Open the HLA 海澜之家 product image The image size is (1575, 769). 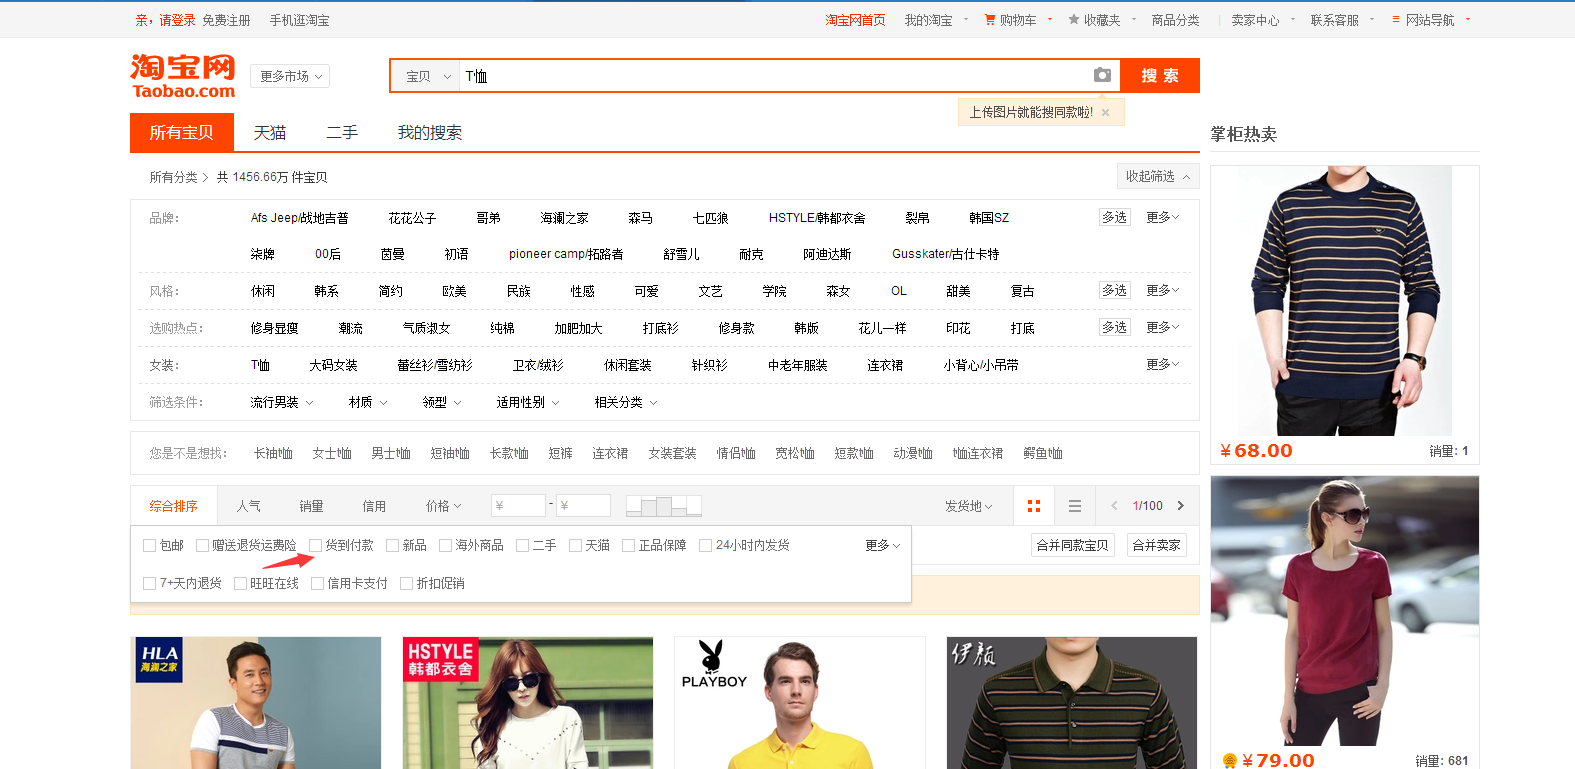click(x=256, y=703)
